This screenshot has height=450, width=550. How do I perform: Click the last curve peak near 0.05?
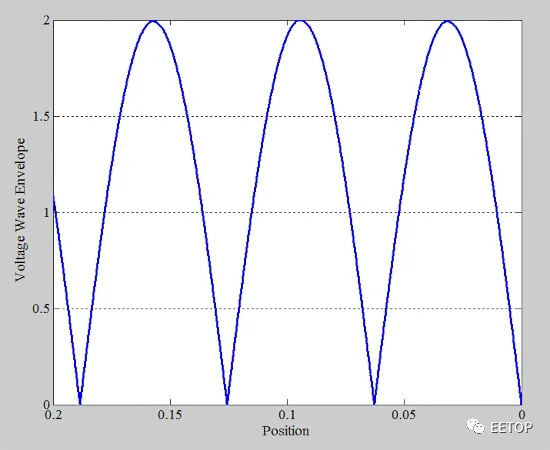(x=447, y=21)
